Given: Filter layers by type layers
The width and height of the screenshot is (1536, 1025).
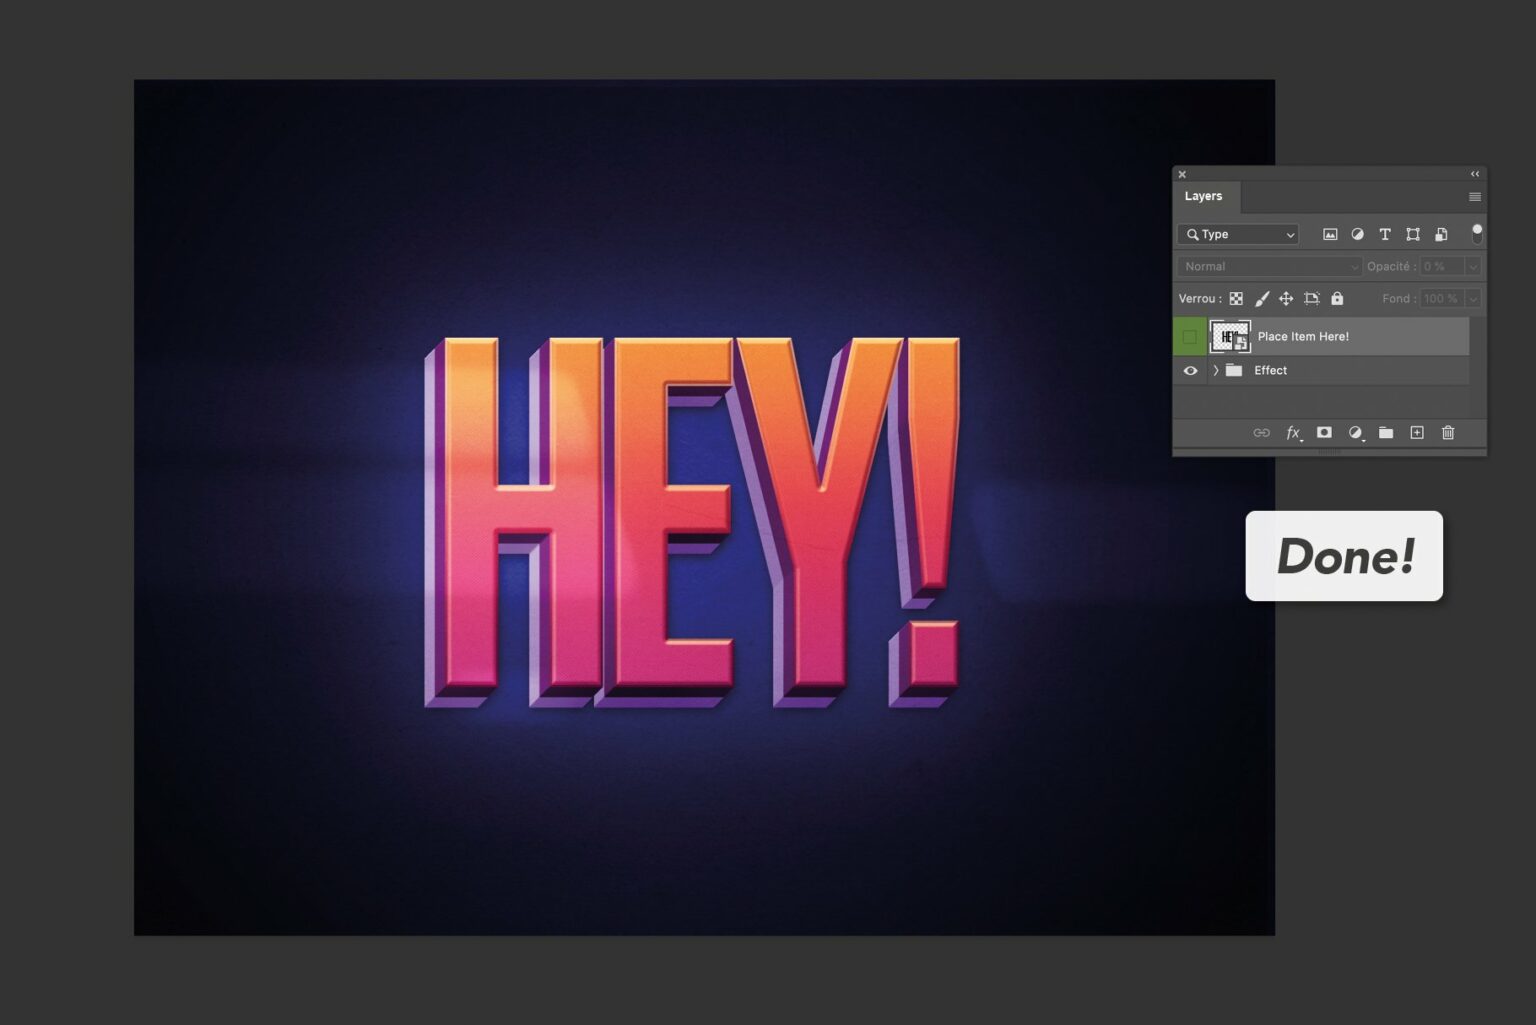Looking at the screenshot, I should (x=1384, y=234).
